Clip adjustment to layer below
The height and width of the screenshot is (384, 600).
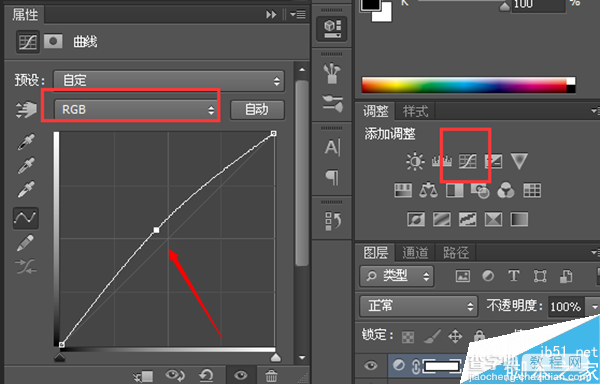point(143,376)
